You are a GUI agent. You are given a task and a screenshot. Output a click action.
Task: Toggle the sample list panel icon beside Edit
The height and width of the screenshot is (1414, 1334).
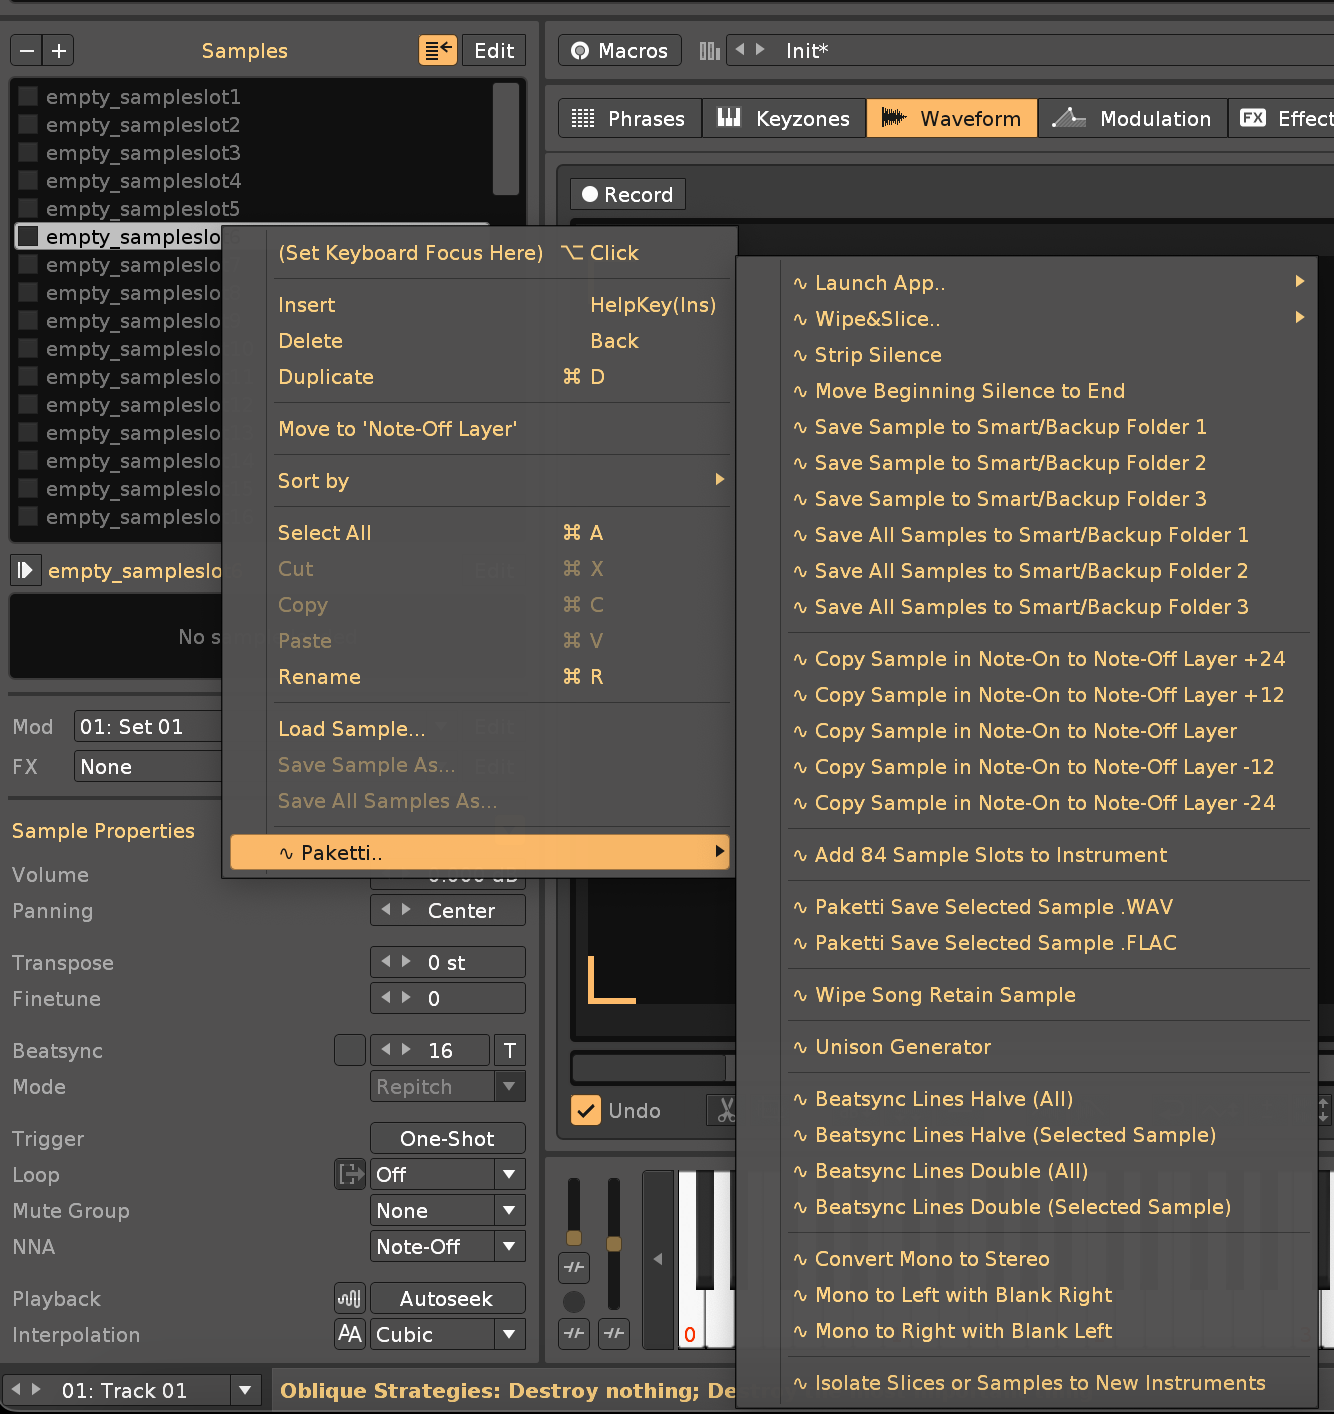438,51
